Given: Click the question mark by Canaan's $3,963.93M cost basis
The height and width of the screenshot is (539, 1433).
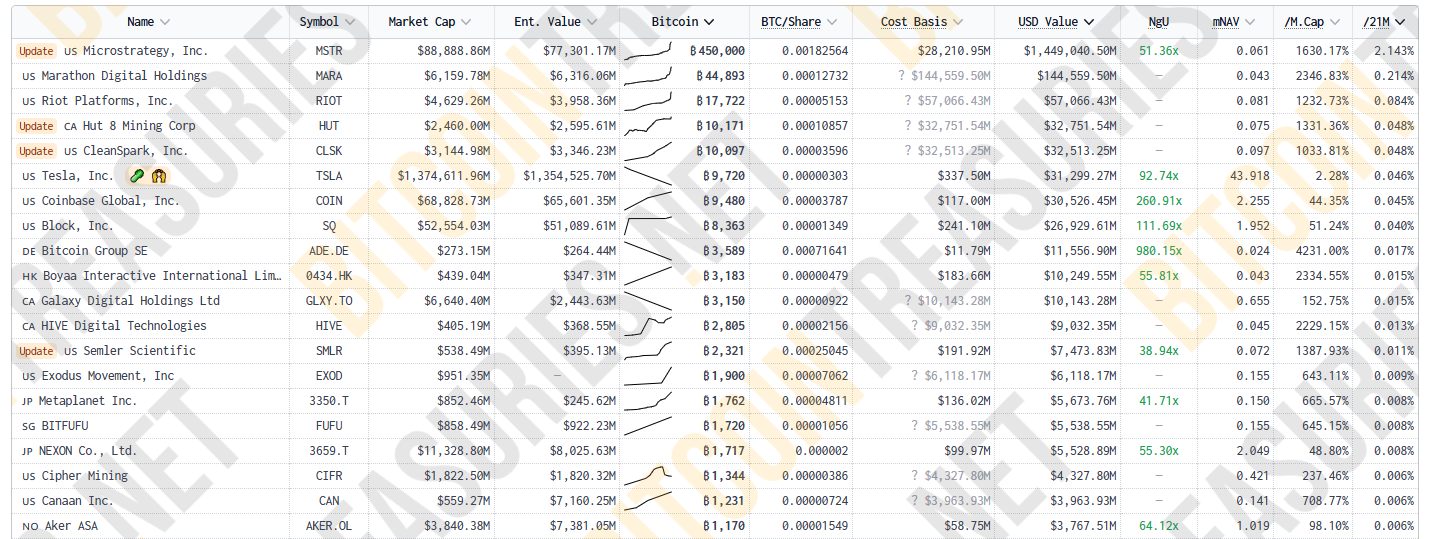Looking at the screenshot, I should tap(915, 501).
